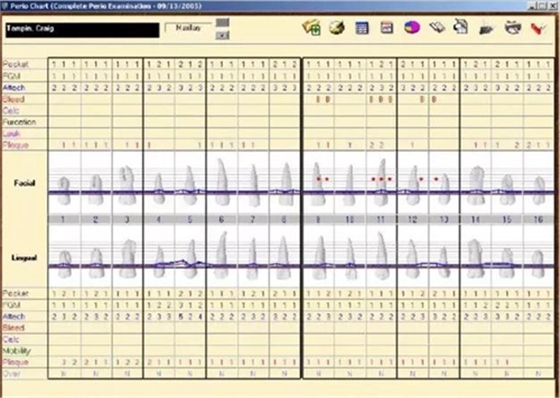
Task: Click the gold disc toolbar icon
Action: point(337,28)
